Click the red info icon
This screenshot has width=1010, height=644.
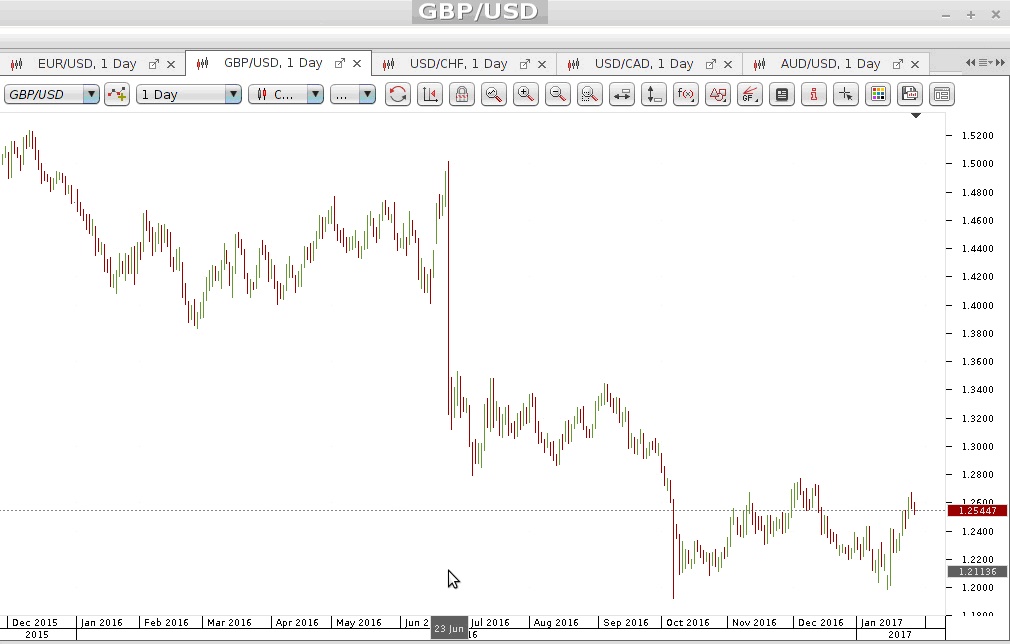coord(814,94)
